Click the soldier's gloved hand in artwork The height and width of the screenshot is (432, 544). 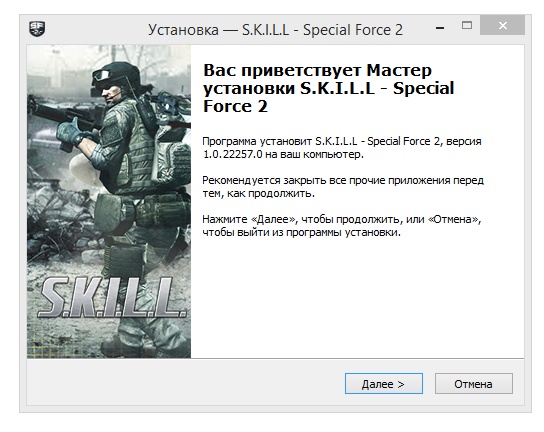coord(71,133)
